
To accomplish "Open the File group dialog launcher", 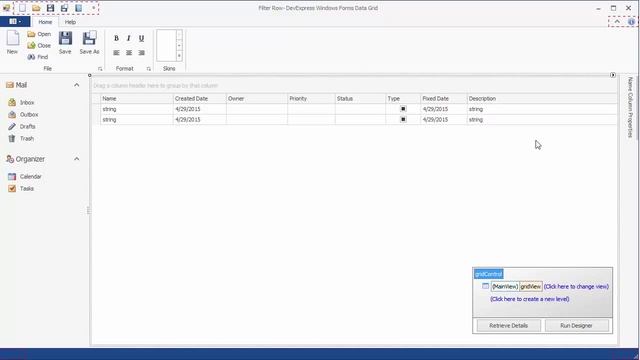I will pyautogui.click(x=100, y=69).
